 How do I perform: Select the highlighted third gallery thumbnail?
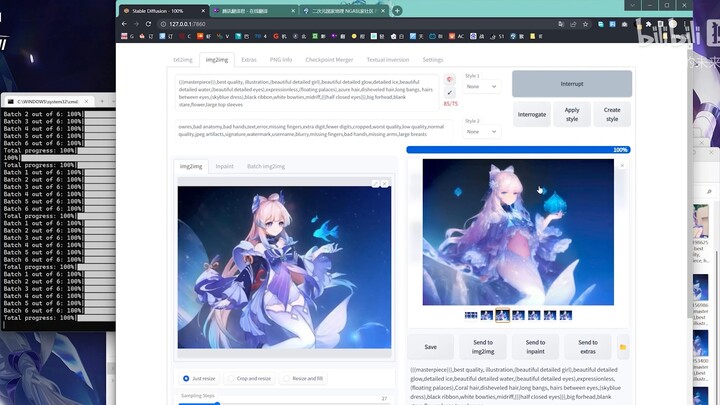click(502, 315)
